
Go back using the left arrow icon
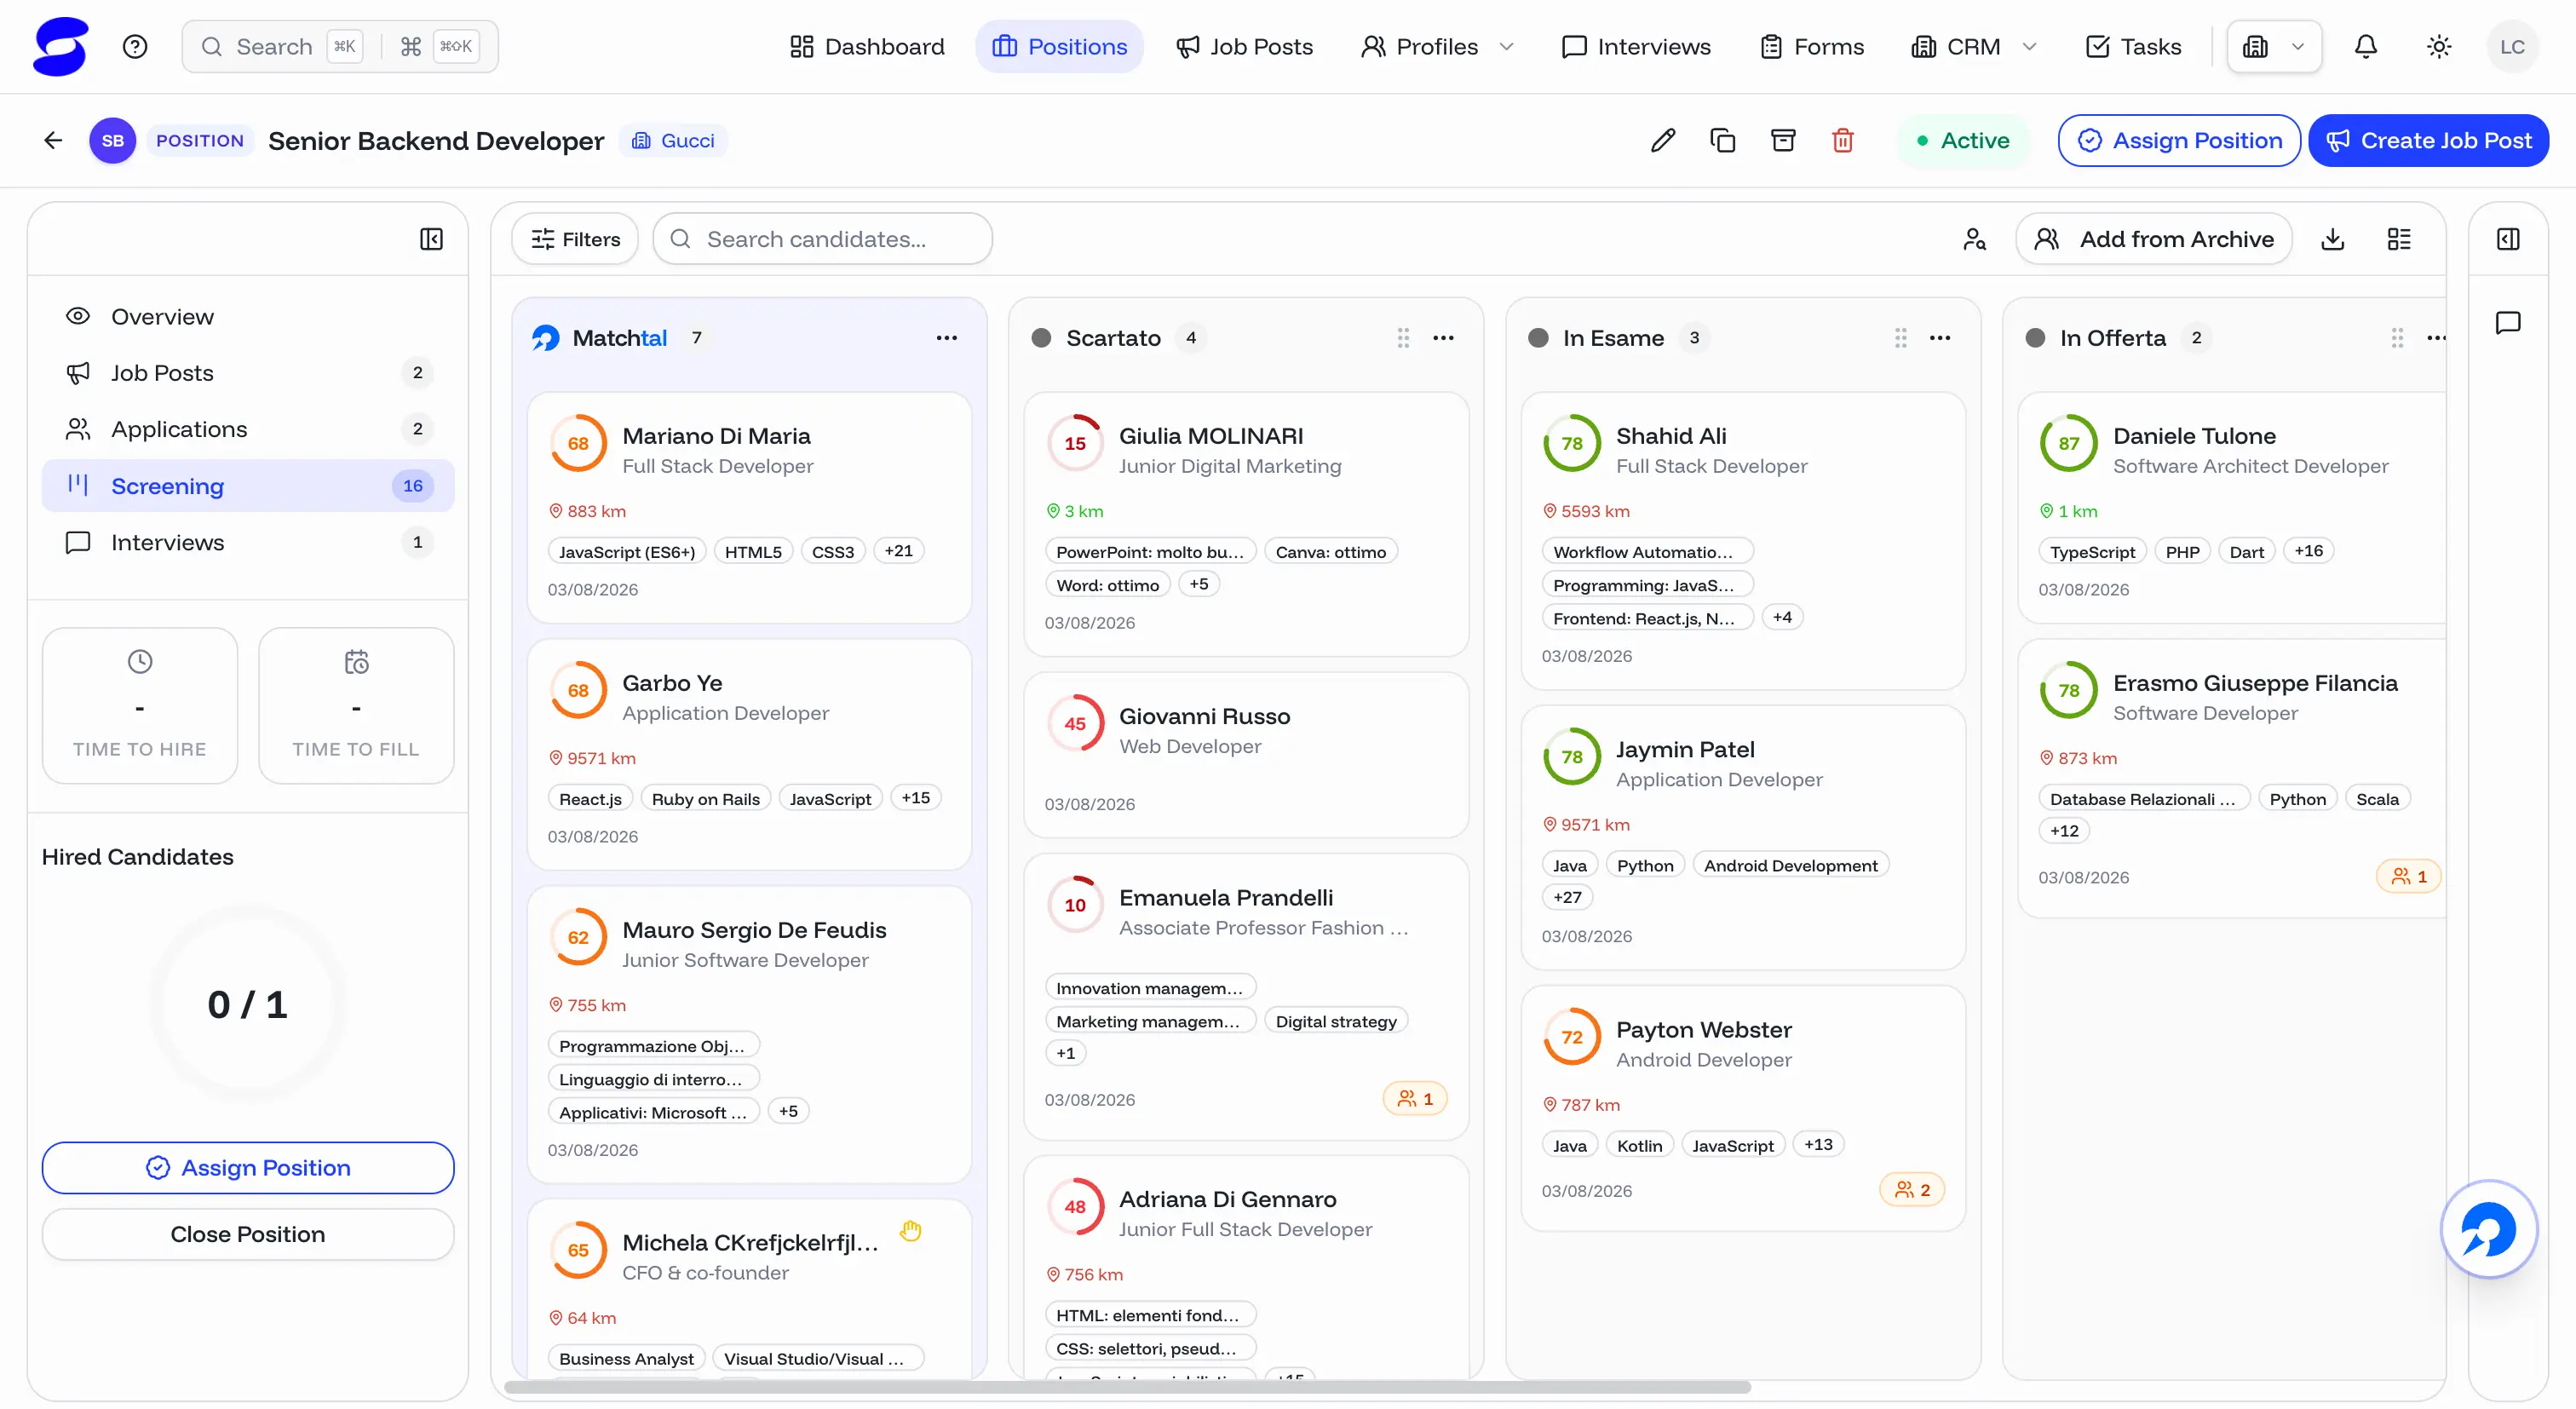click(x=53, y=141)
